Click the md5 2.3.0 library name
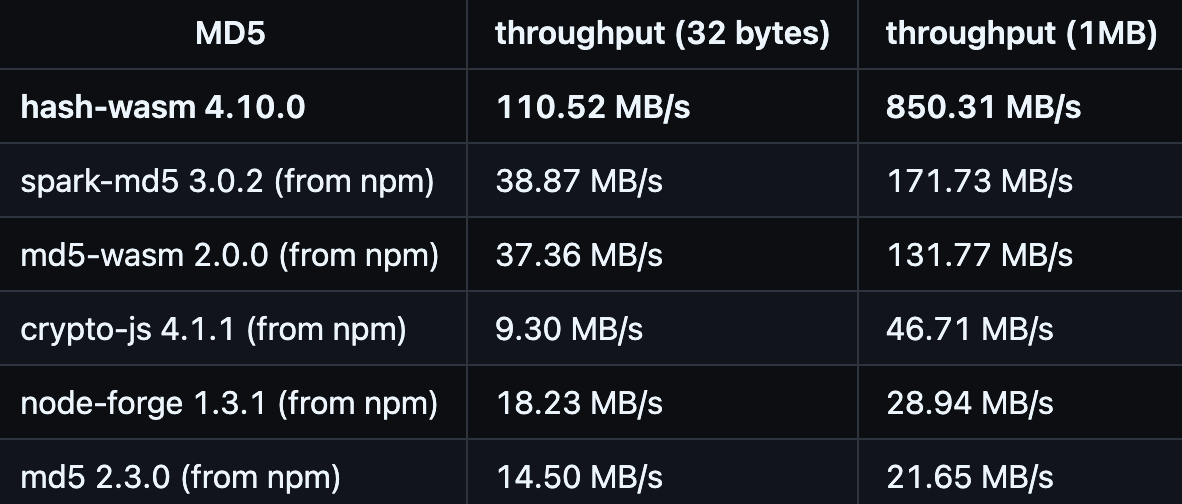 tap(180, 477)
